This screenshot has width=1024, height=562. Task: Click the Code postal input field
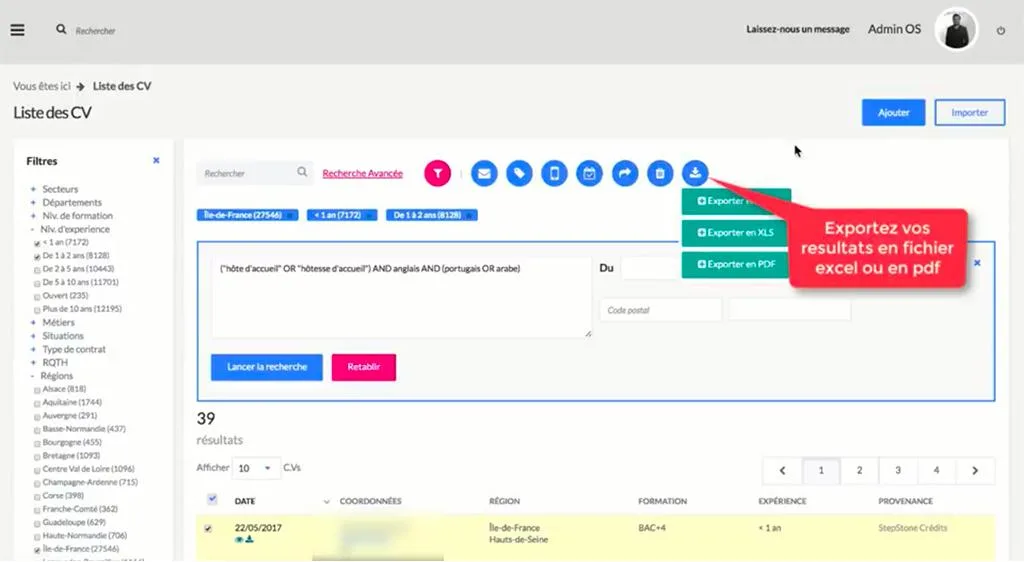click(x=660, y=310)
